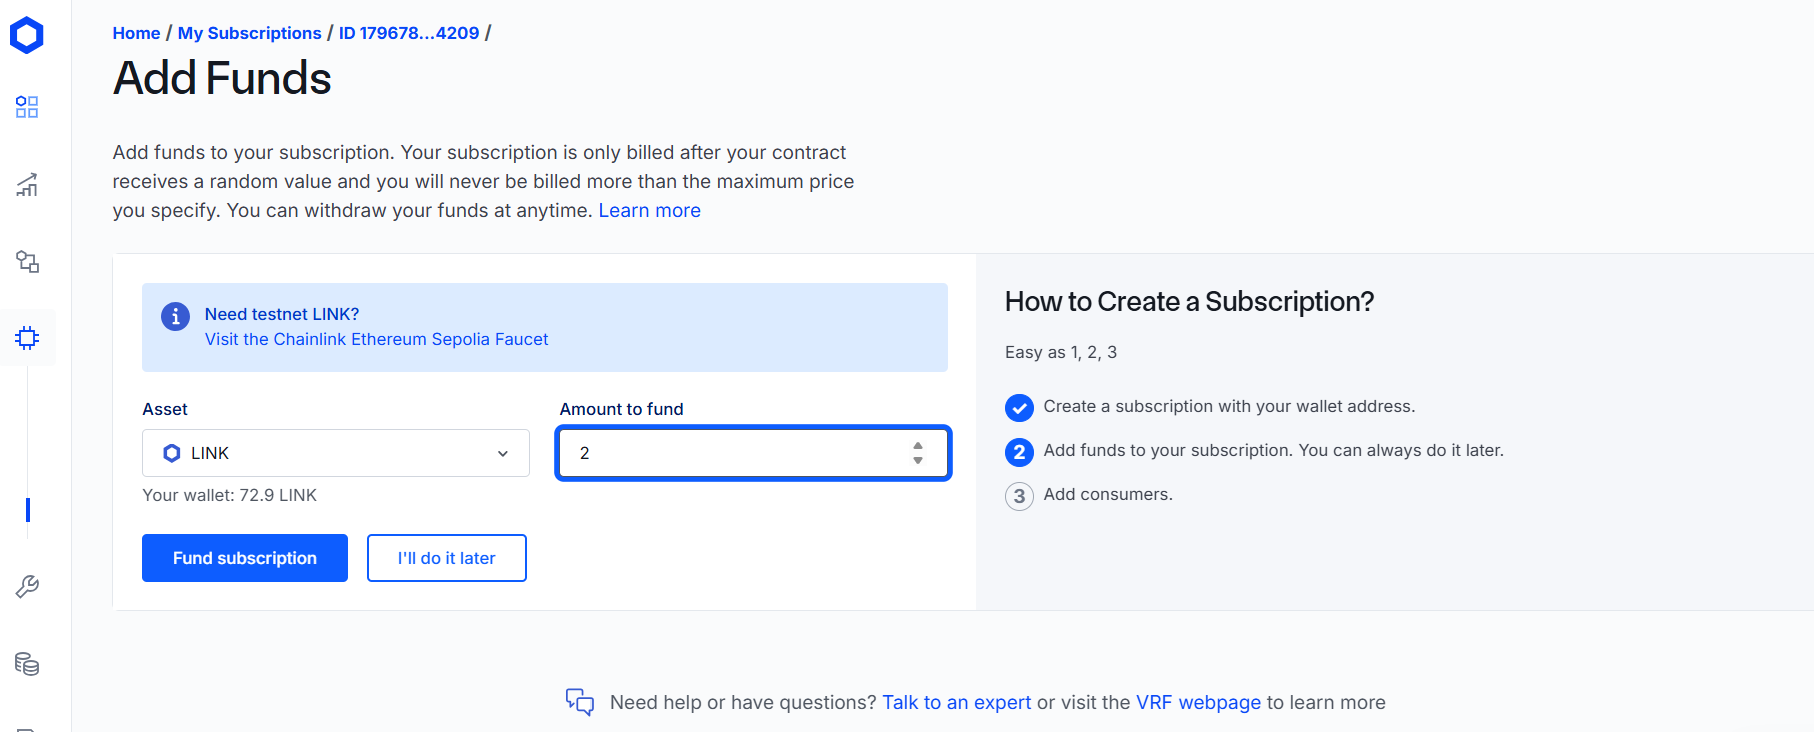Go to Home breadcrumb

[136, 33]
